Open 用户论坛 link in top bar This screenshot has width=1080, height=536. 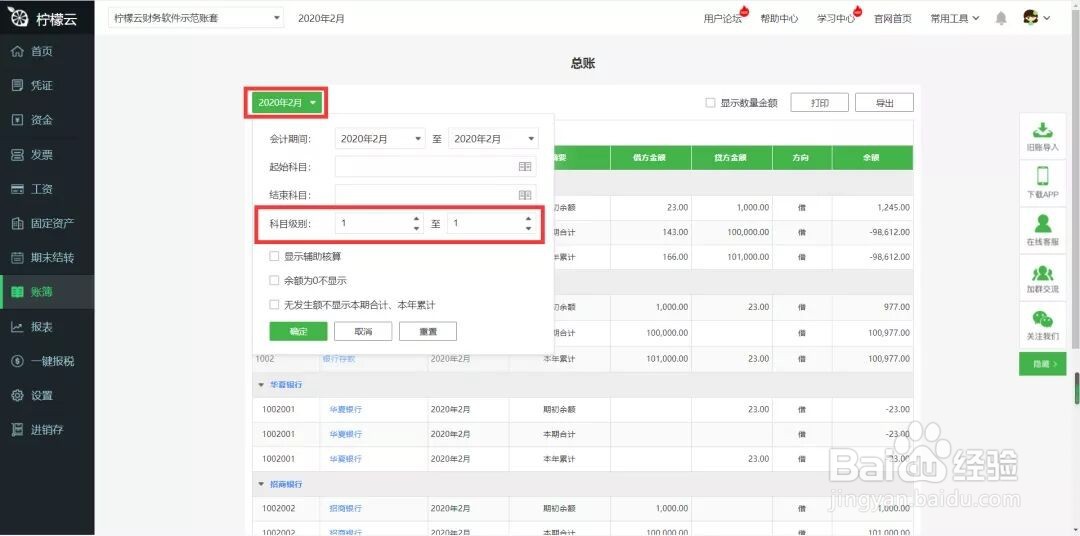(723, 19)
